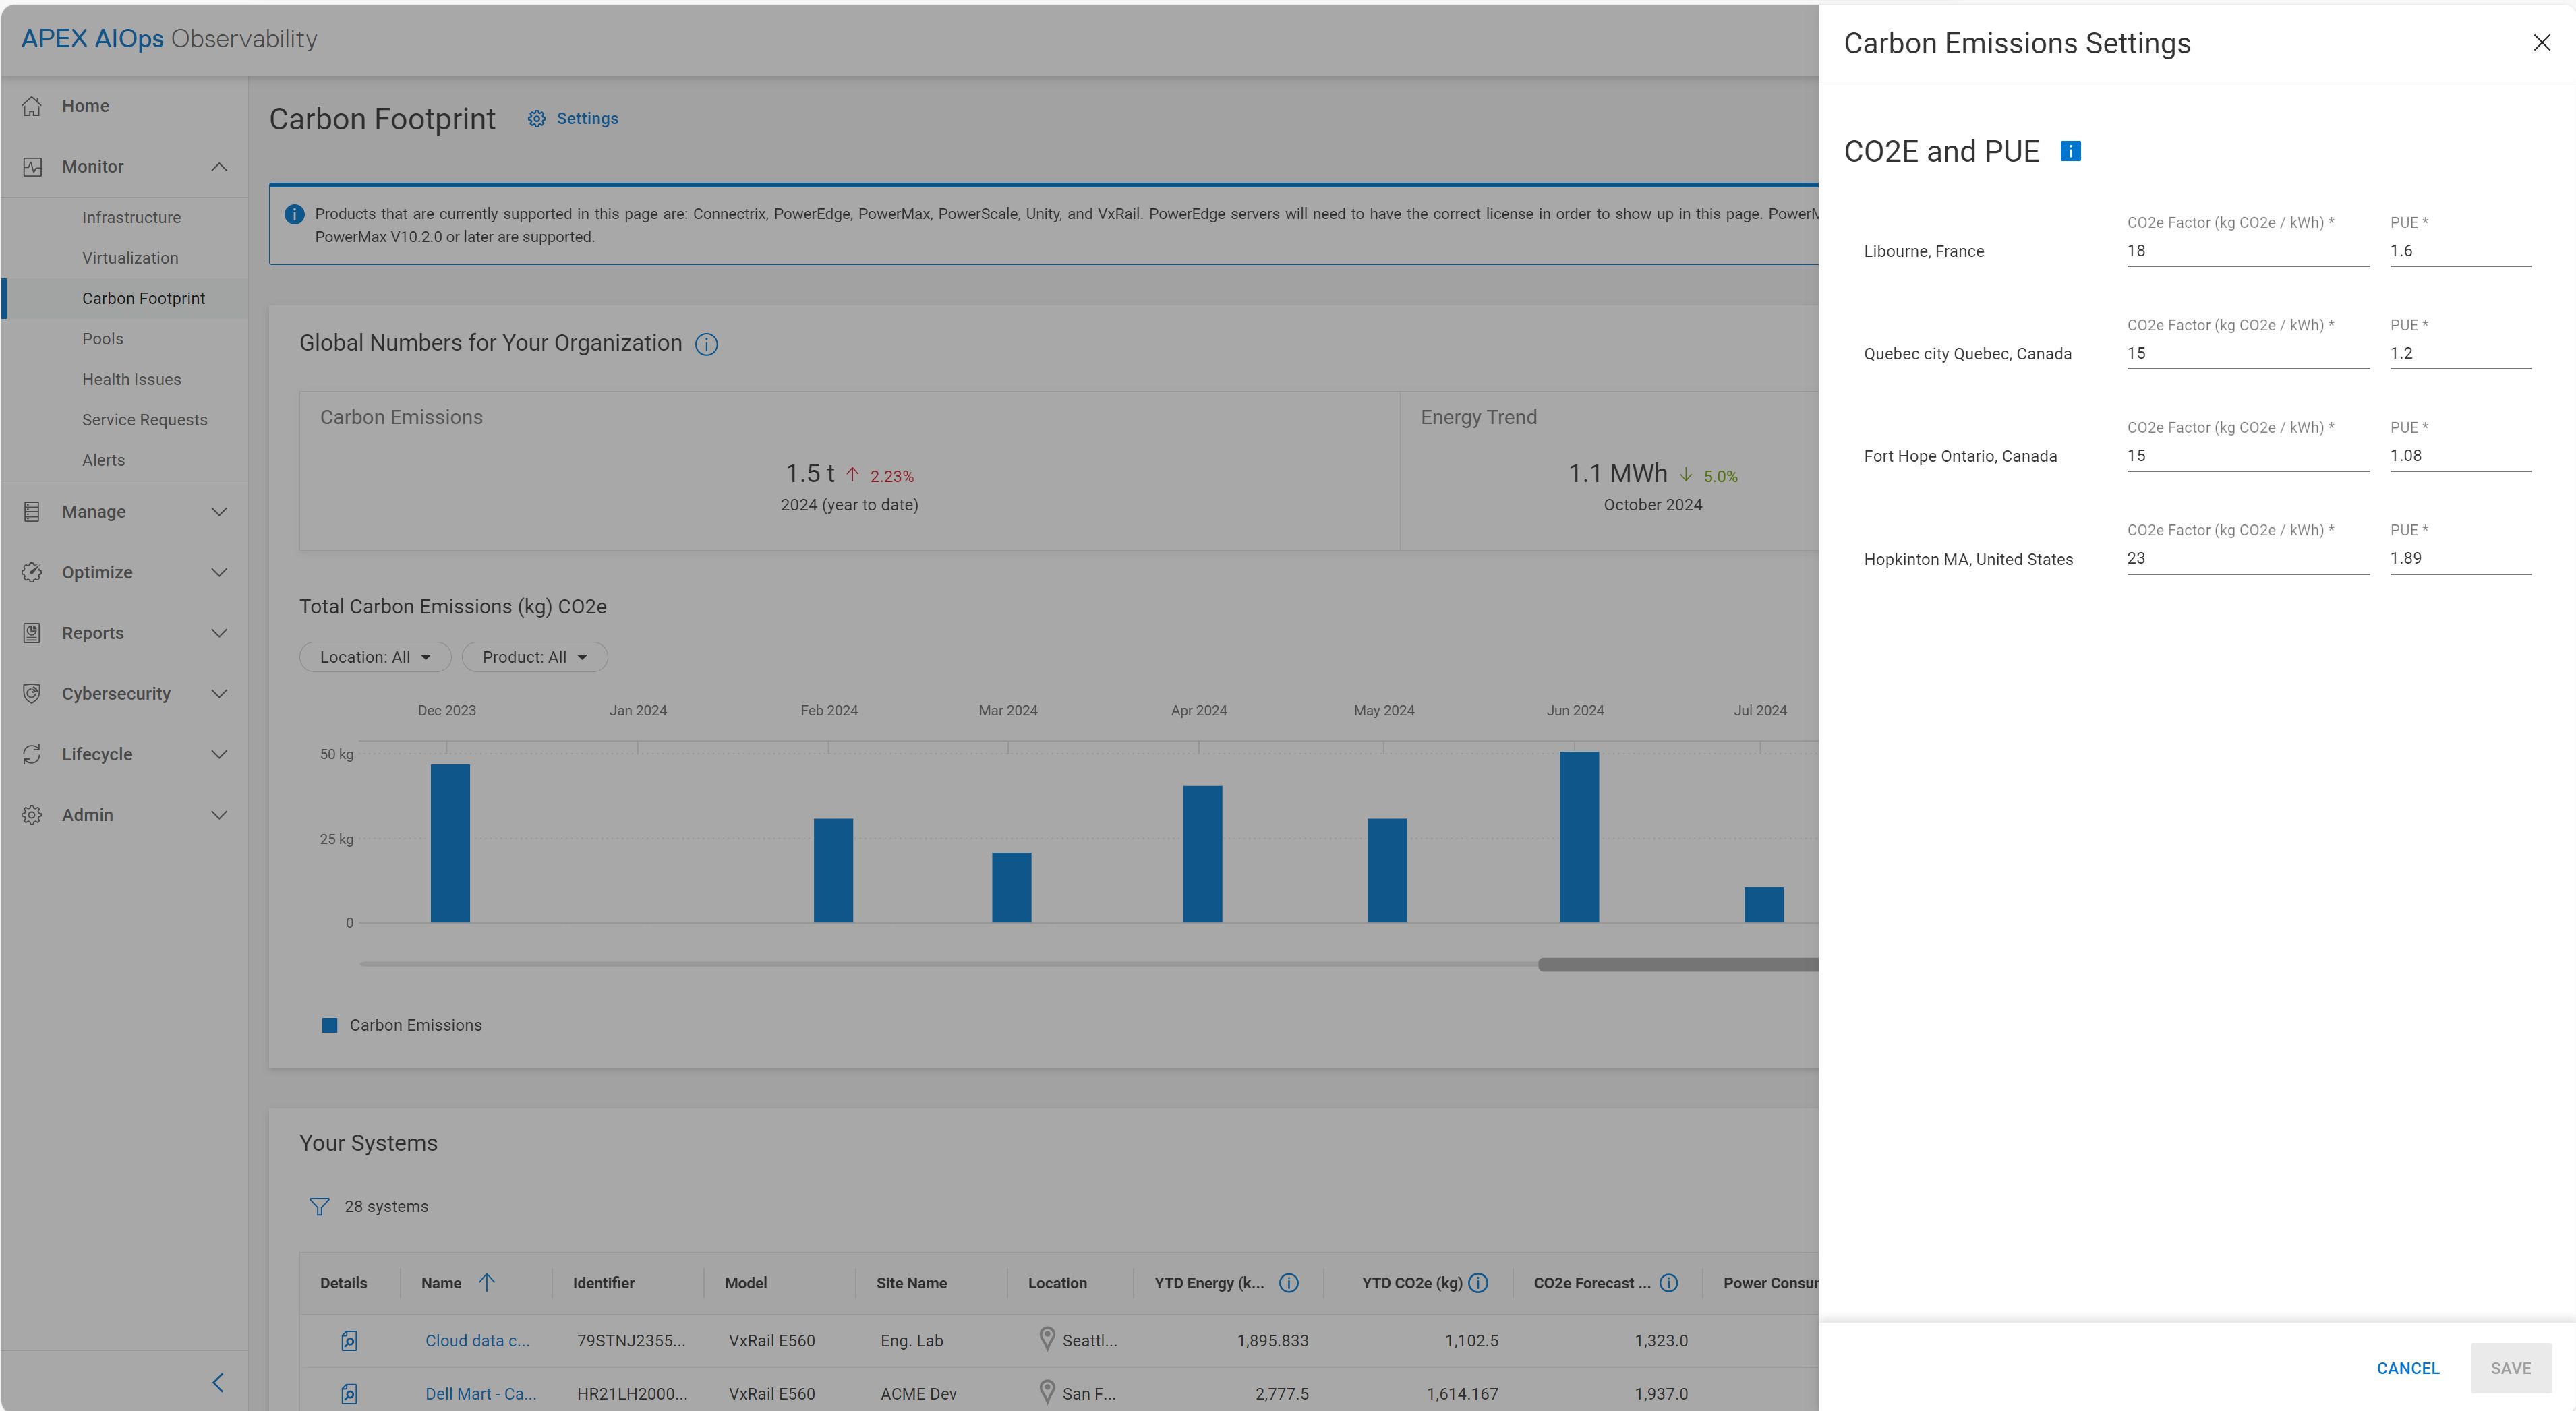The height and width of the screenshot is (1411, 2576).
Task: Open the YTD CO2e column info icon
Action: tap(1478, 1283)
